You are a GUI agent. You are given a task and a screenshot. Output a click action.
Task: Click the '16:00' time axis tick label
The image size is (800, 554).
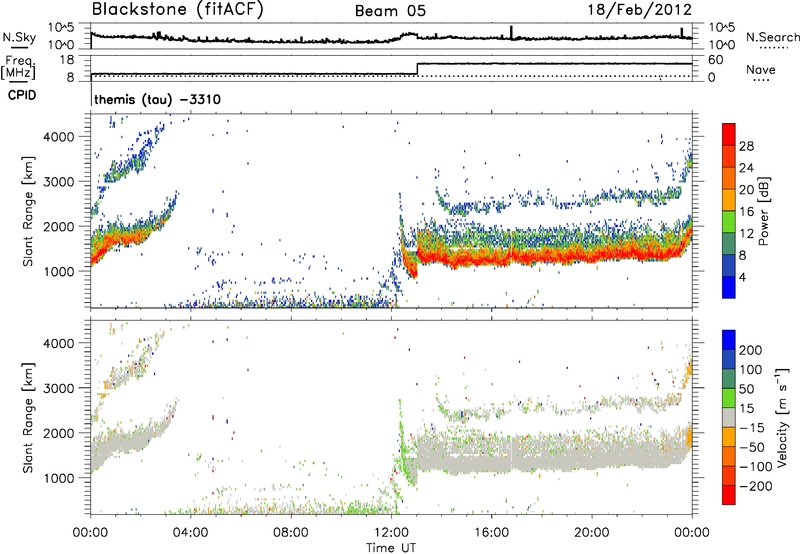point(491,533)
